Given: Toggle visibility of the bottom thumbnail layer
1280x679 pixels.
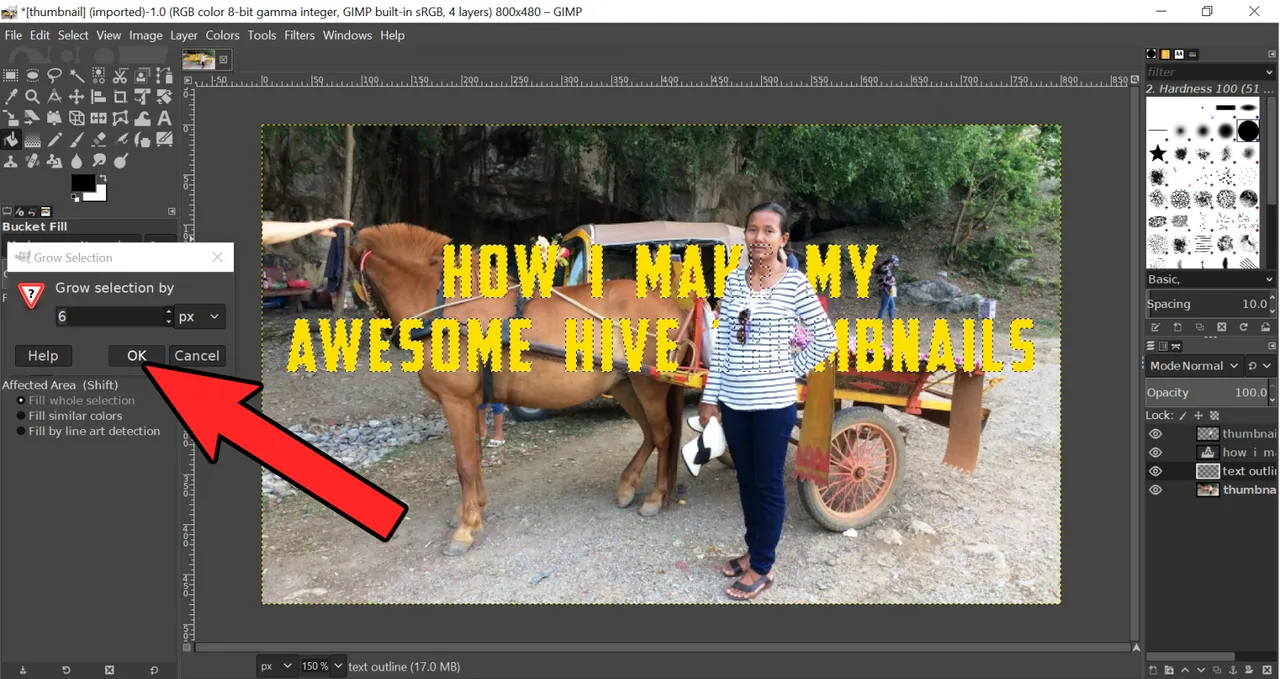Looking at the screenshot, I should [x=1155, y=490].
